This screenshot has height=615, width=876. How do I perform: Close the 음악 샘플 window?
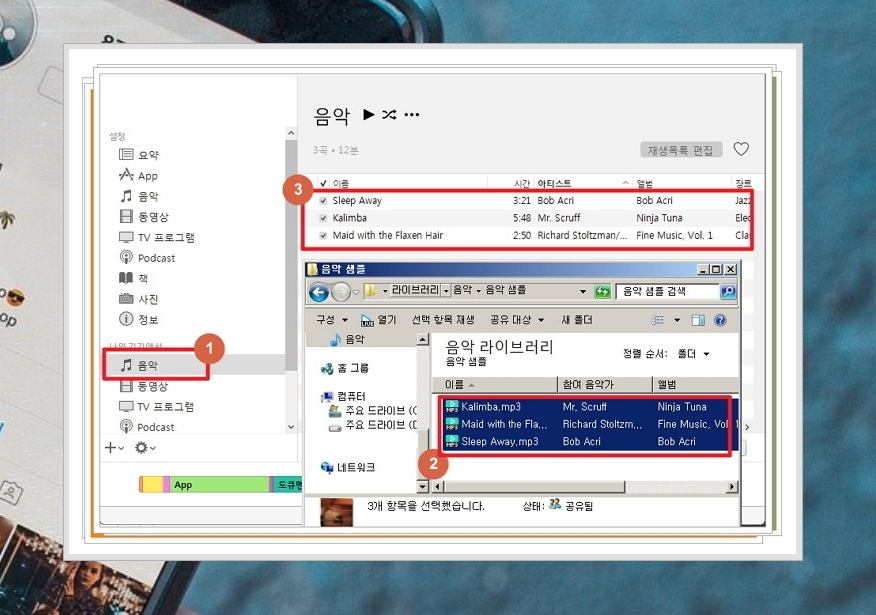tap(730, 270)
